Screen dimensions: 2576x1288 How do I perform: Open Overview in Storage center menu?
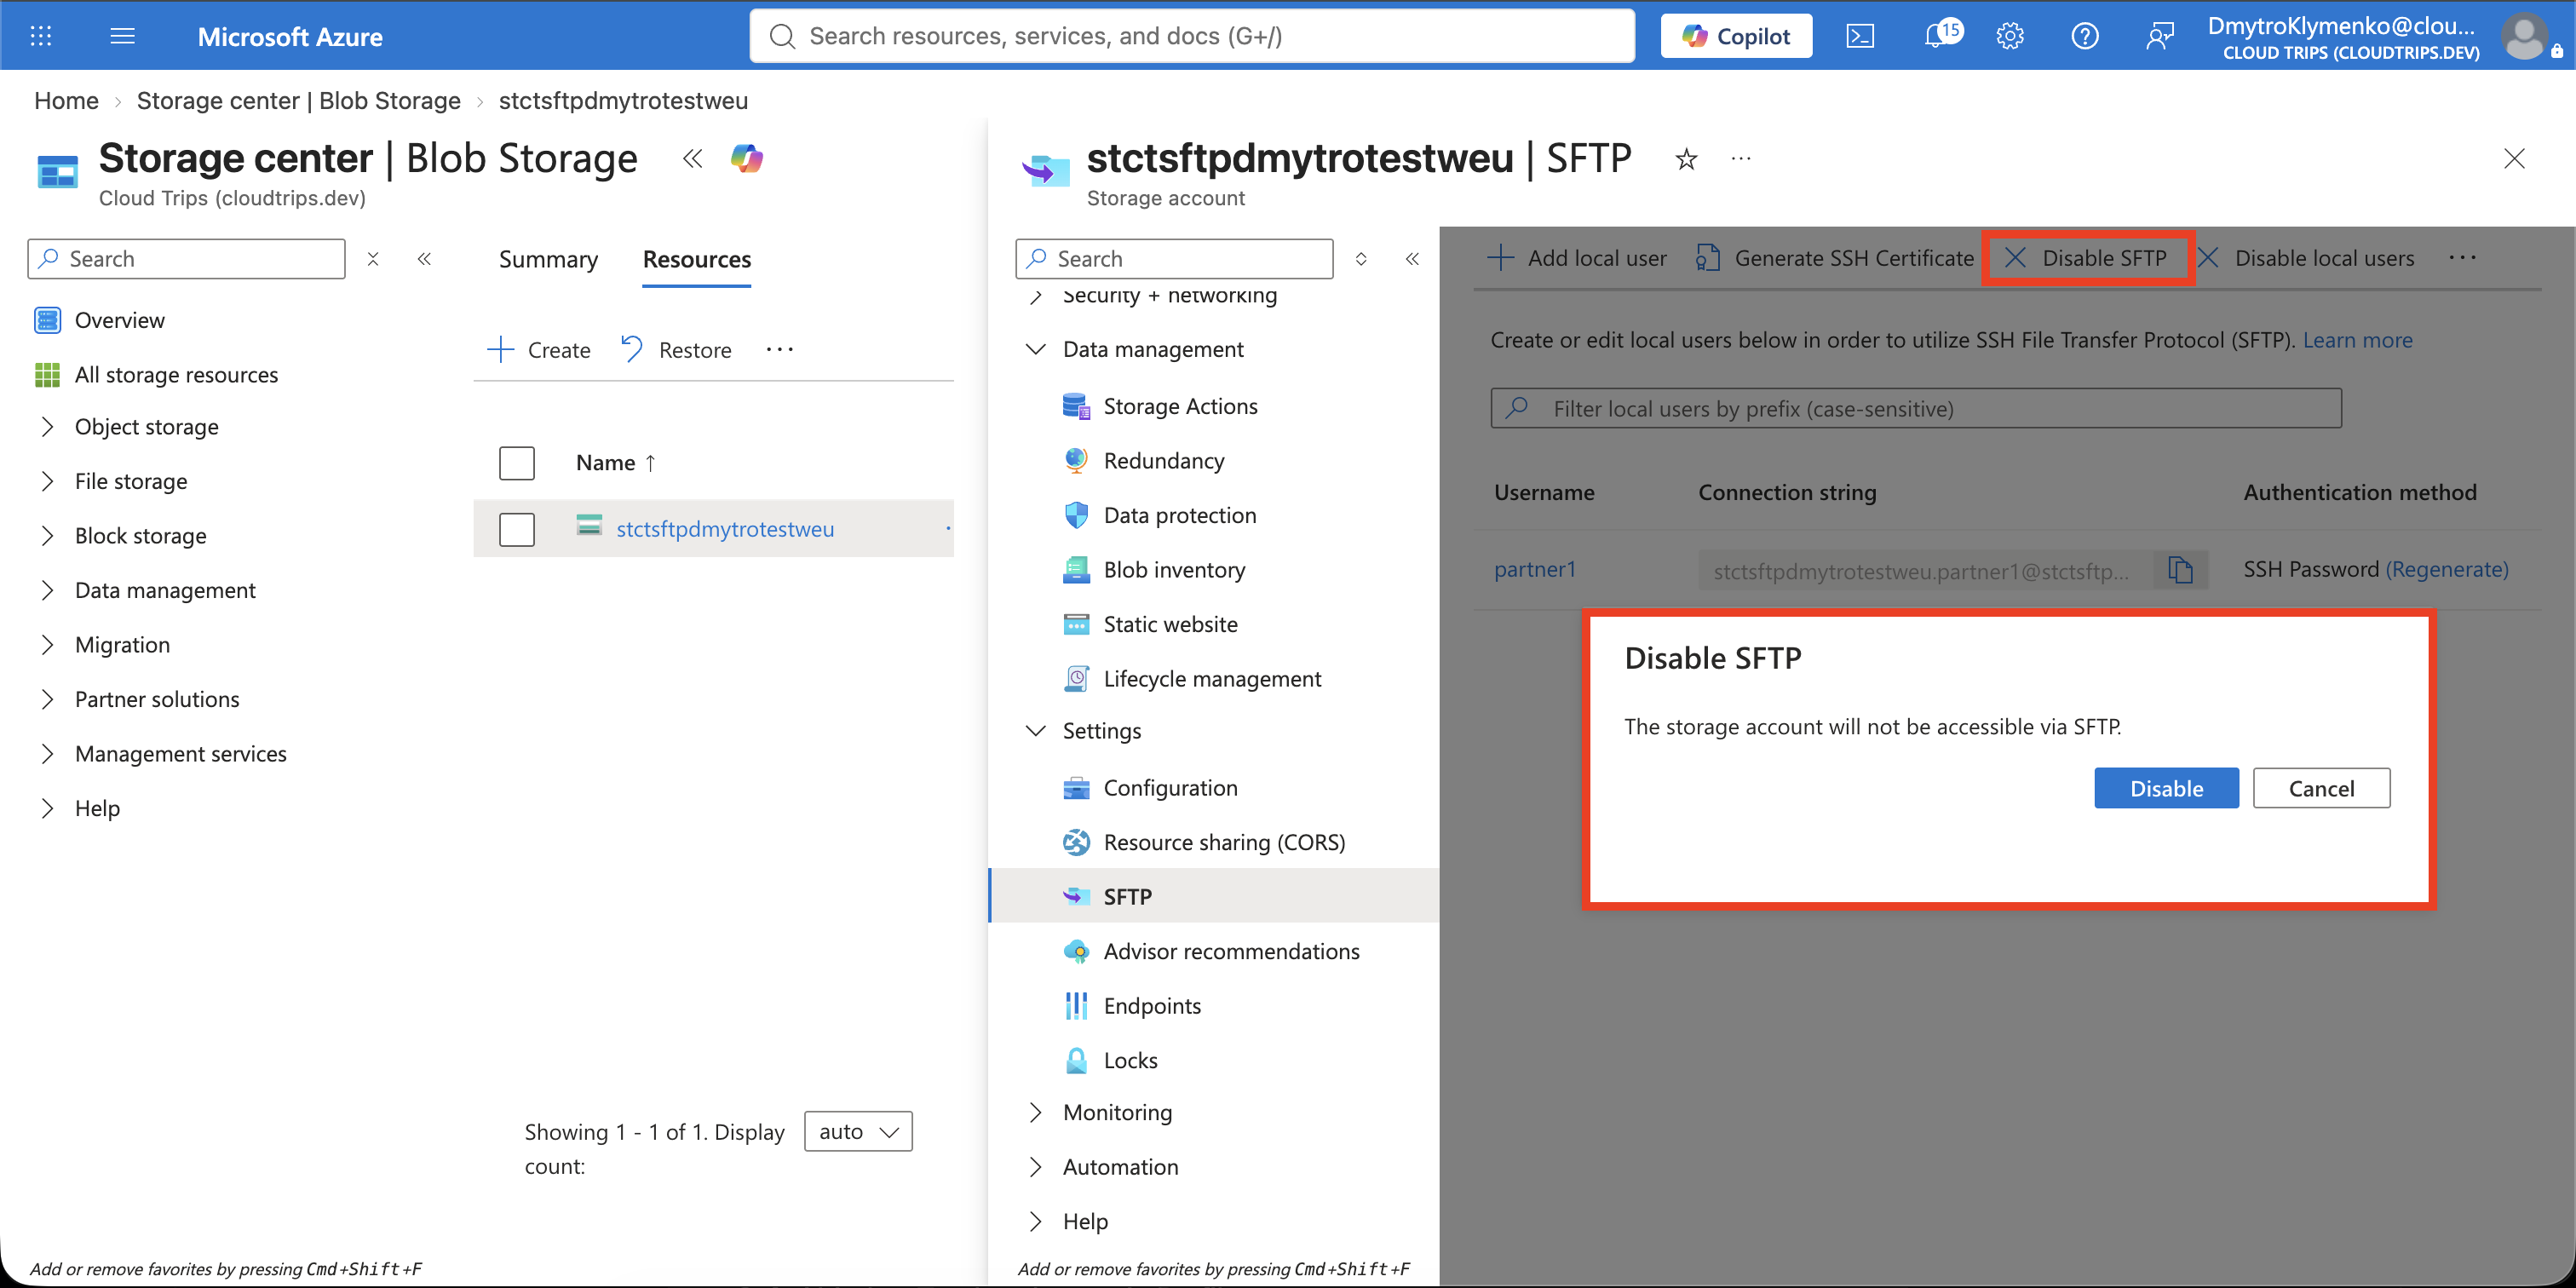[119, 320]
